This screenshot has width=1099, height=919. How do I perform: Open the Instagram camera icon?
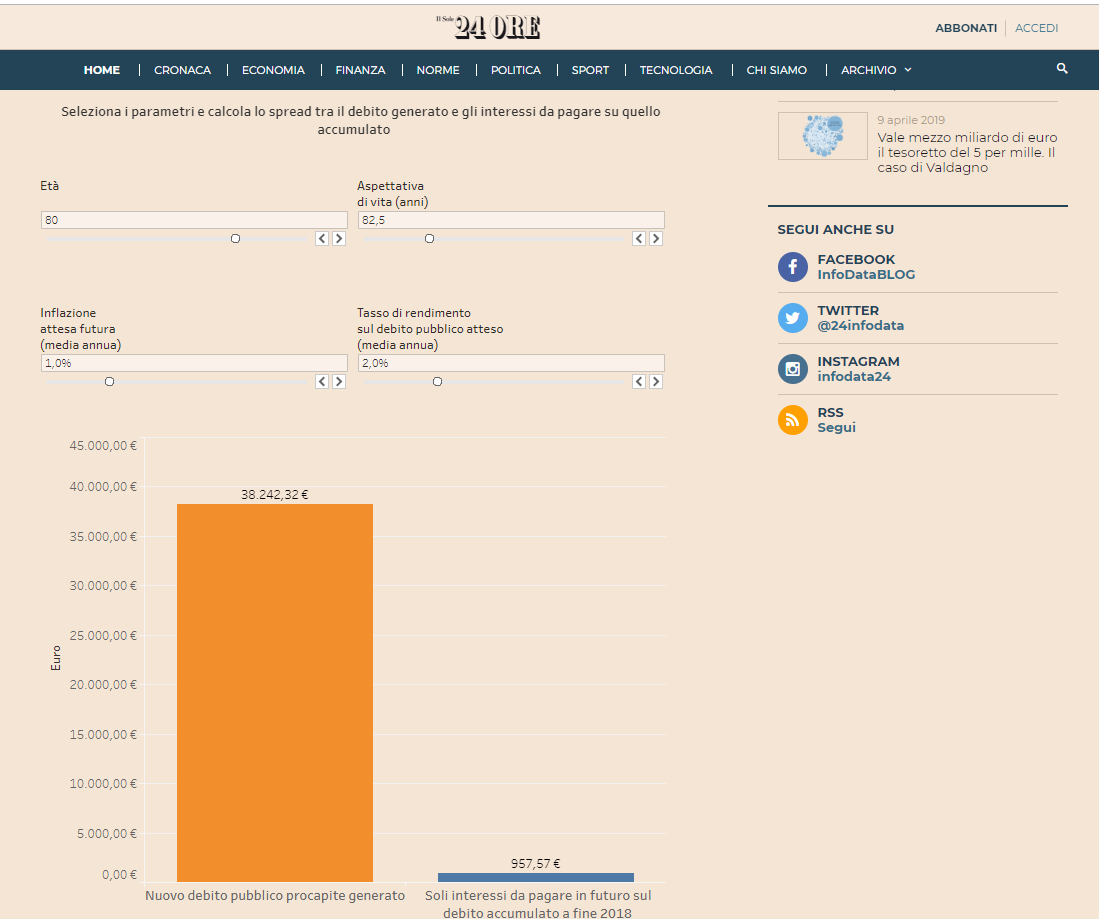click(x=793, y=369)
